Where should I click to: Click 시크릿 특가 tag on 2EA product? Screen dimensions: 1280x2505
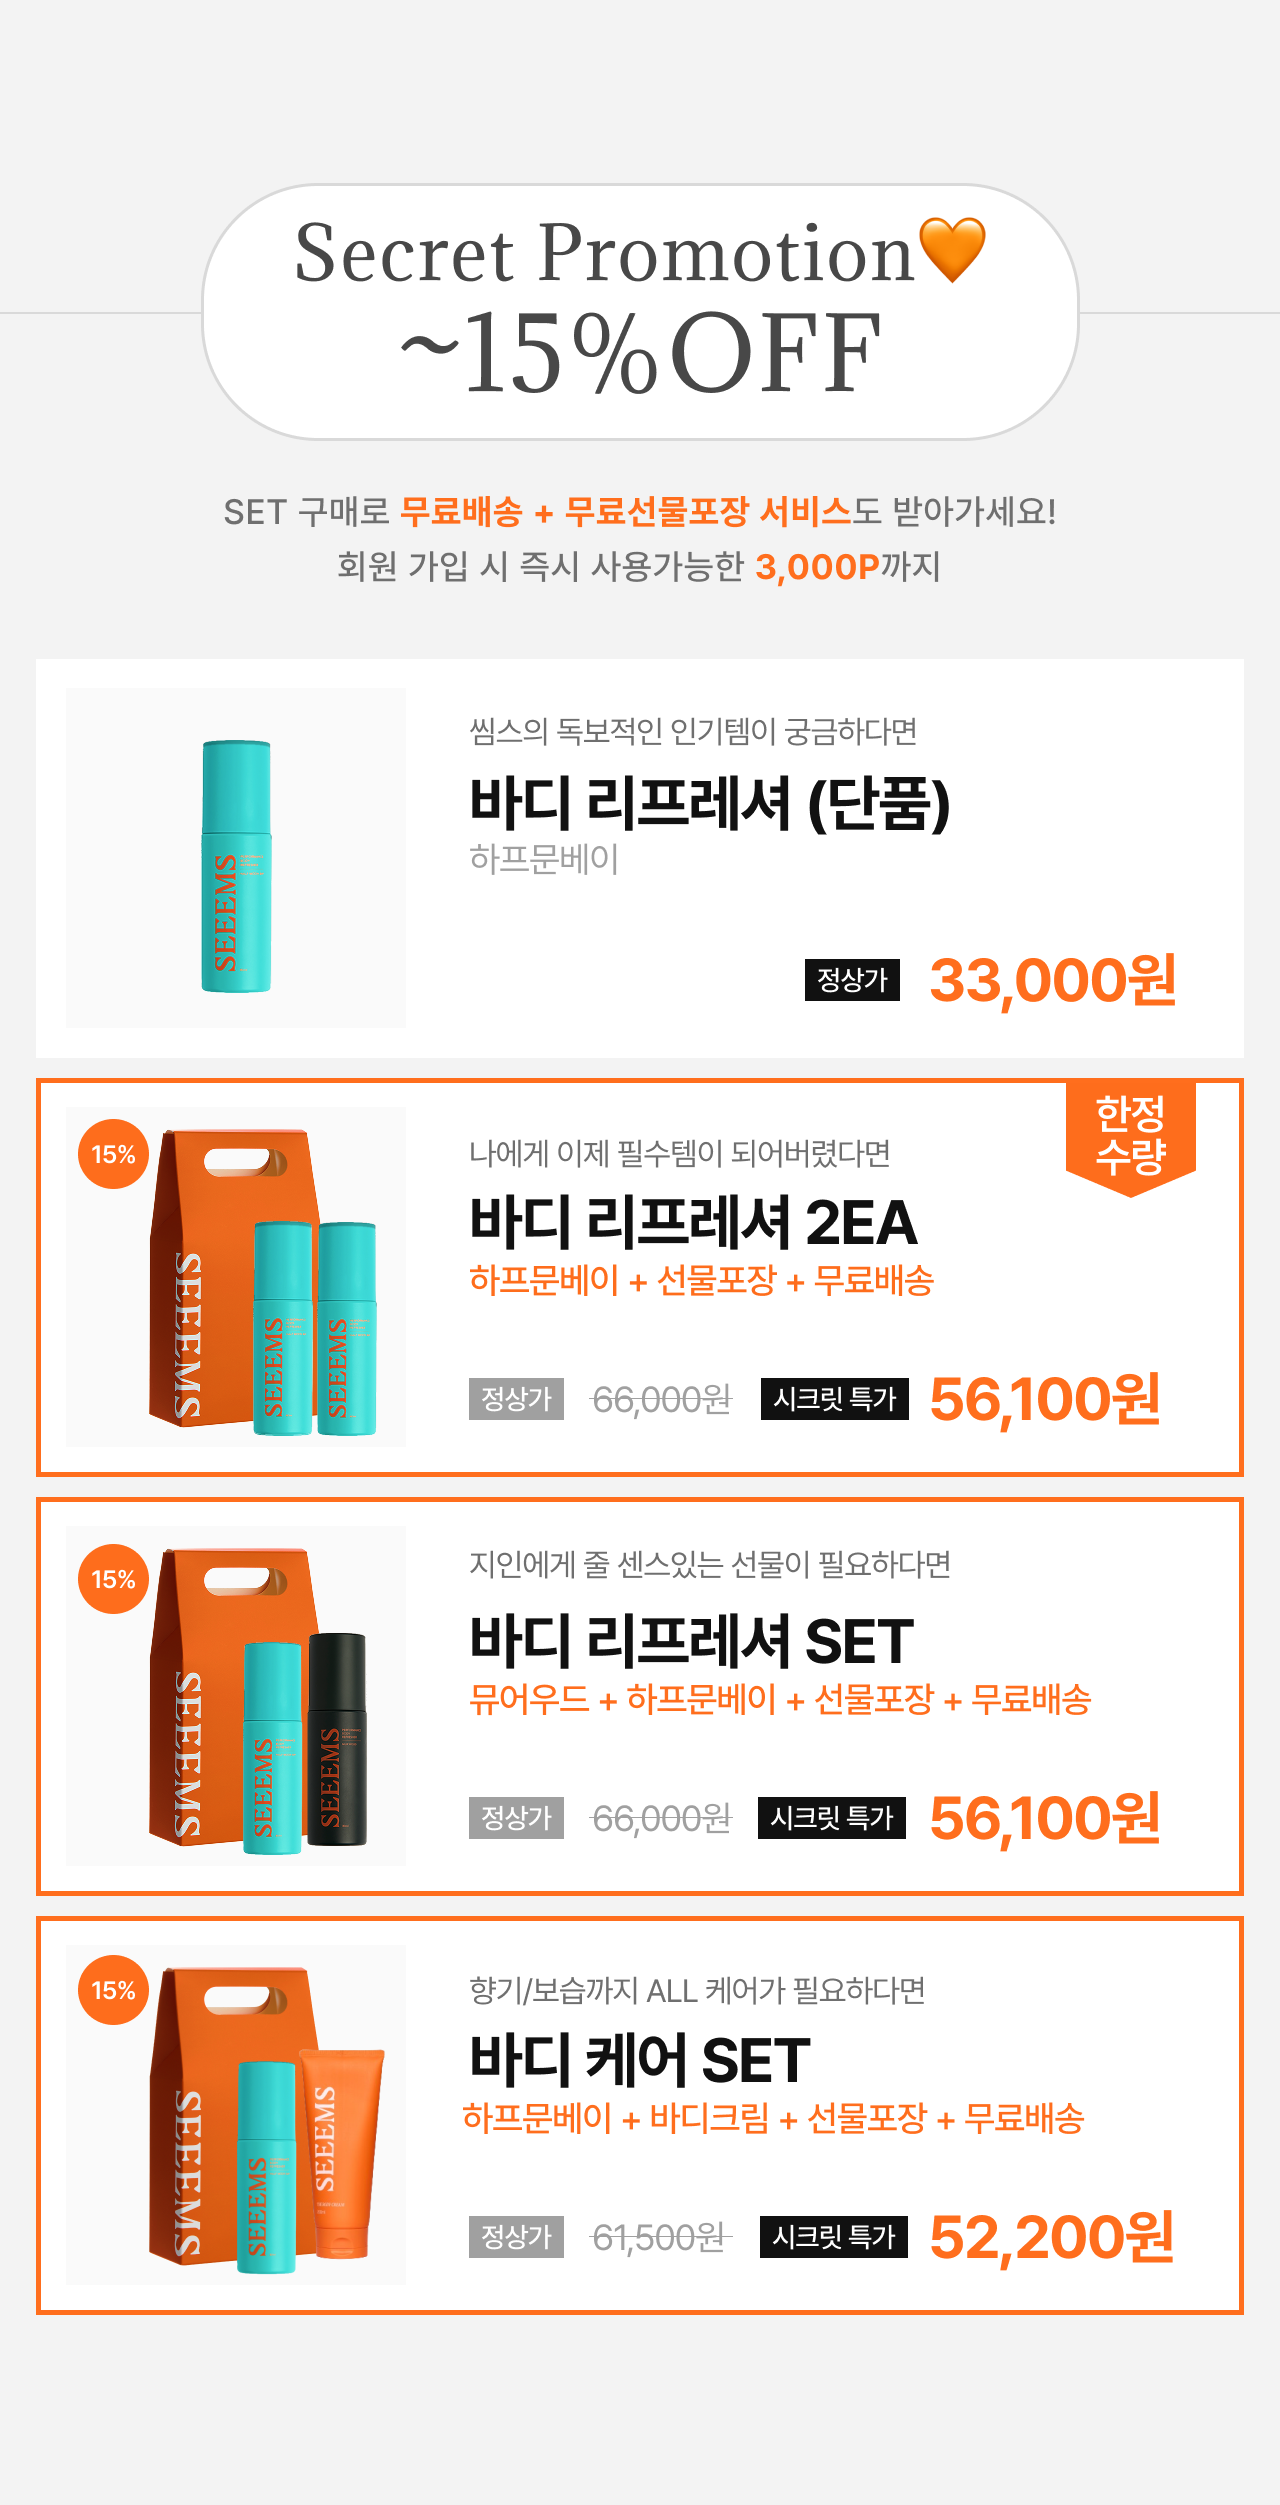click(834, 1399)
